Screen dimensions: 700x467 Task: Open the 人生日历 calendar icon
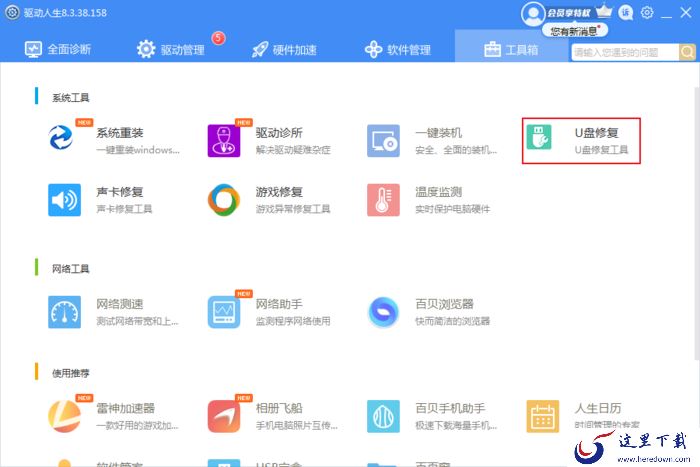pos(542,416)
